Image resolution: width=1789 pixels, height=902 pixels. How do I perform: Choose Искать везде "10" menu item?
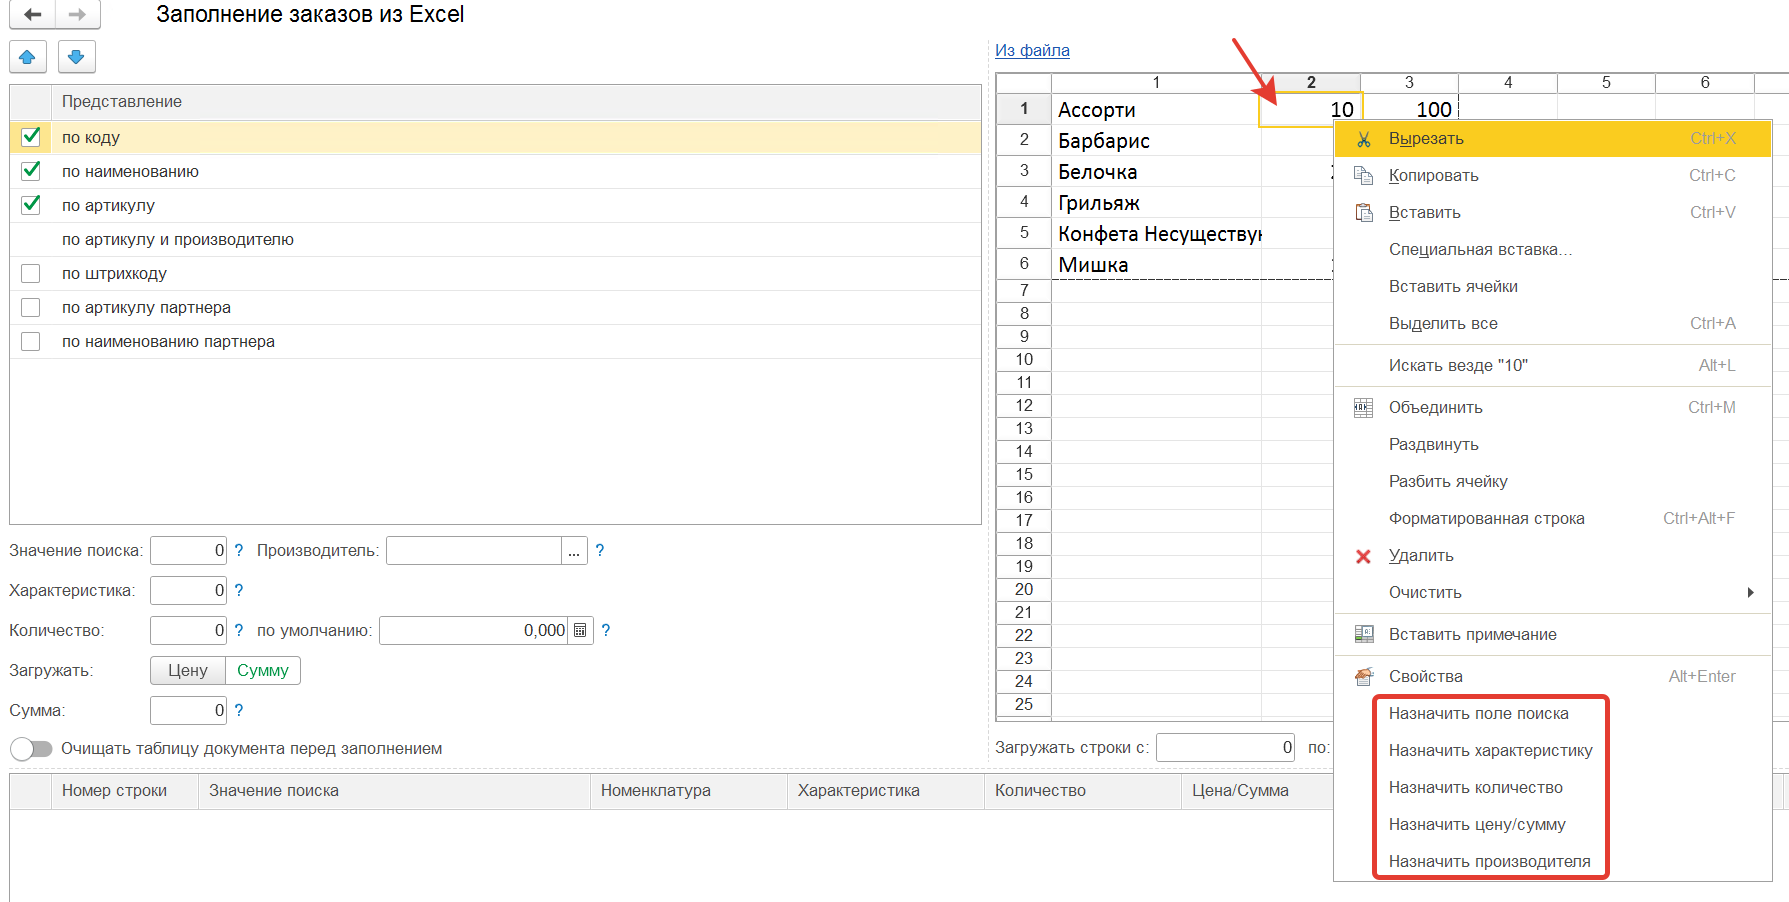(x=1552, y=366)
